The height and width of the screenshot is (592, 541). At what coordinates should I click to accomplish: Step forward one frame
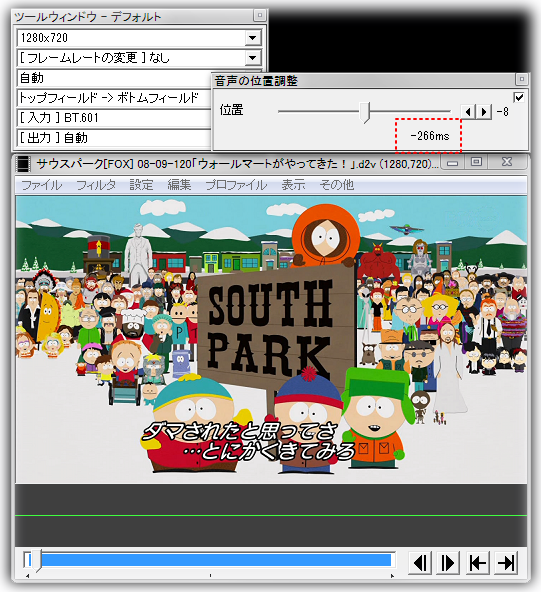click(x=448, y=563)
